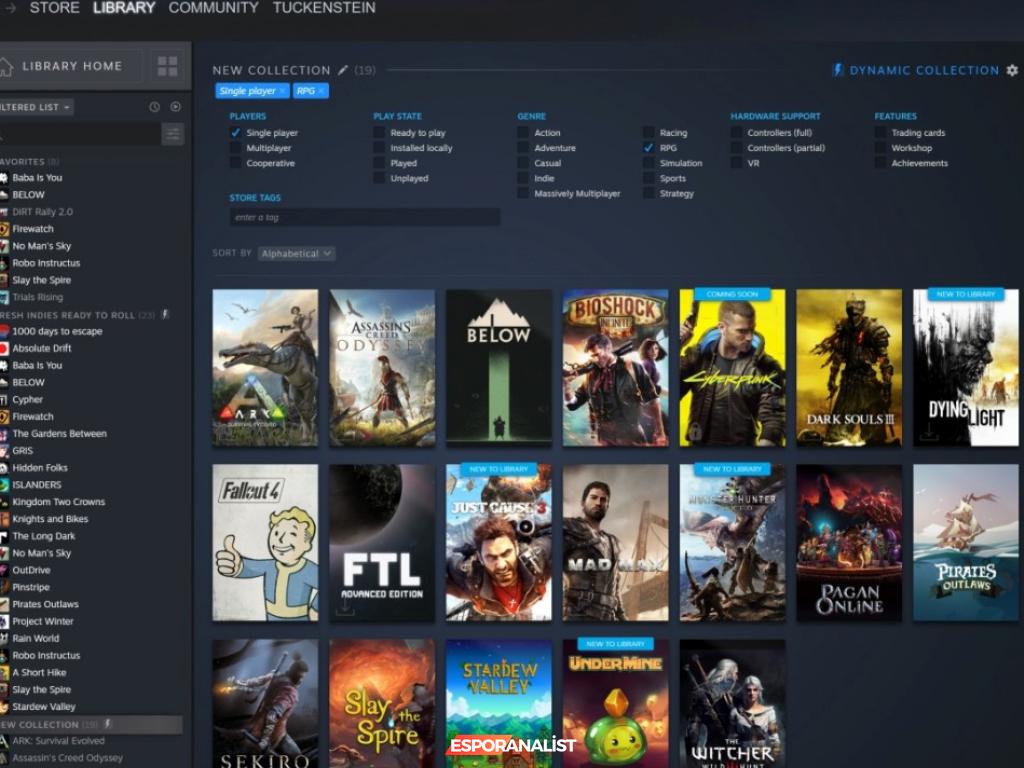Select the Action genre checkbox

pyautogui.click(x=522, y=133)
